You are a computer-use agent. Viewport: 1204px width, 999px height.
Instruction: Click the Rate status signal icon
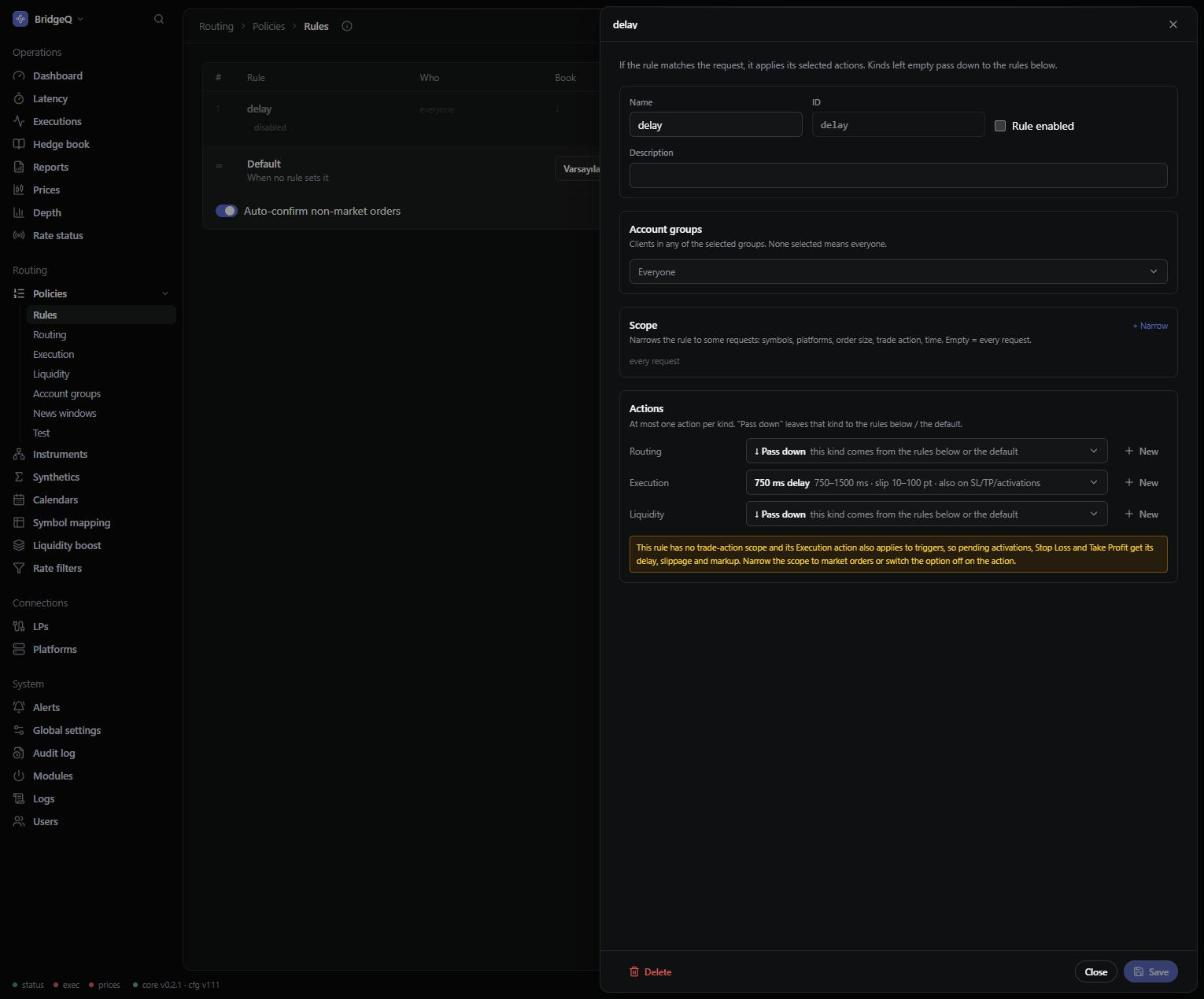click(x=19, y=236)
